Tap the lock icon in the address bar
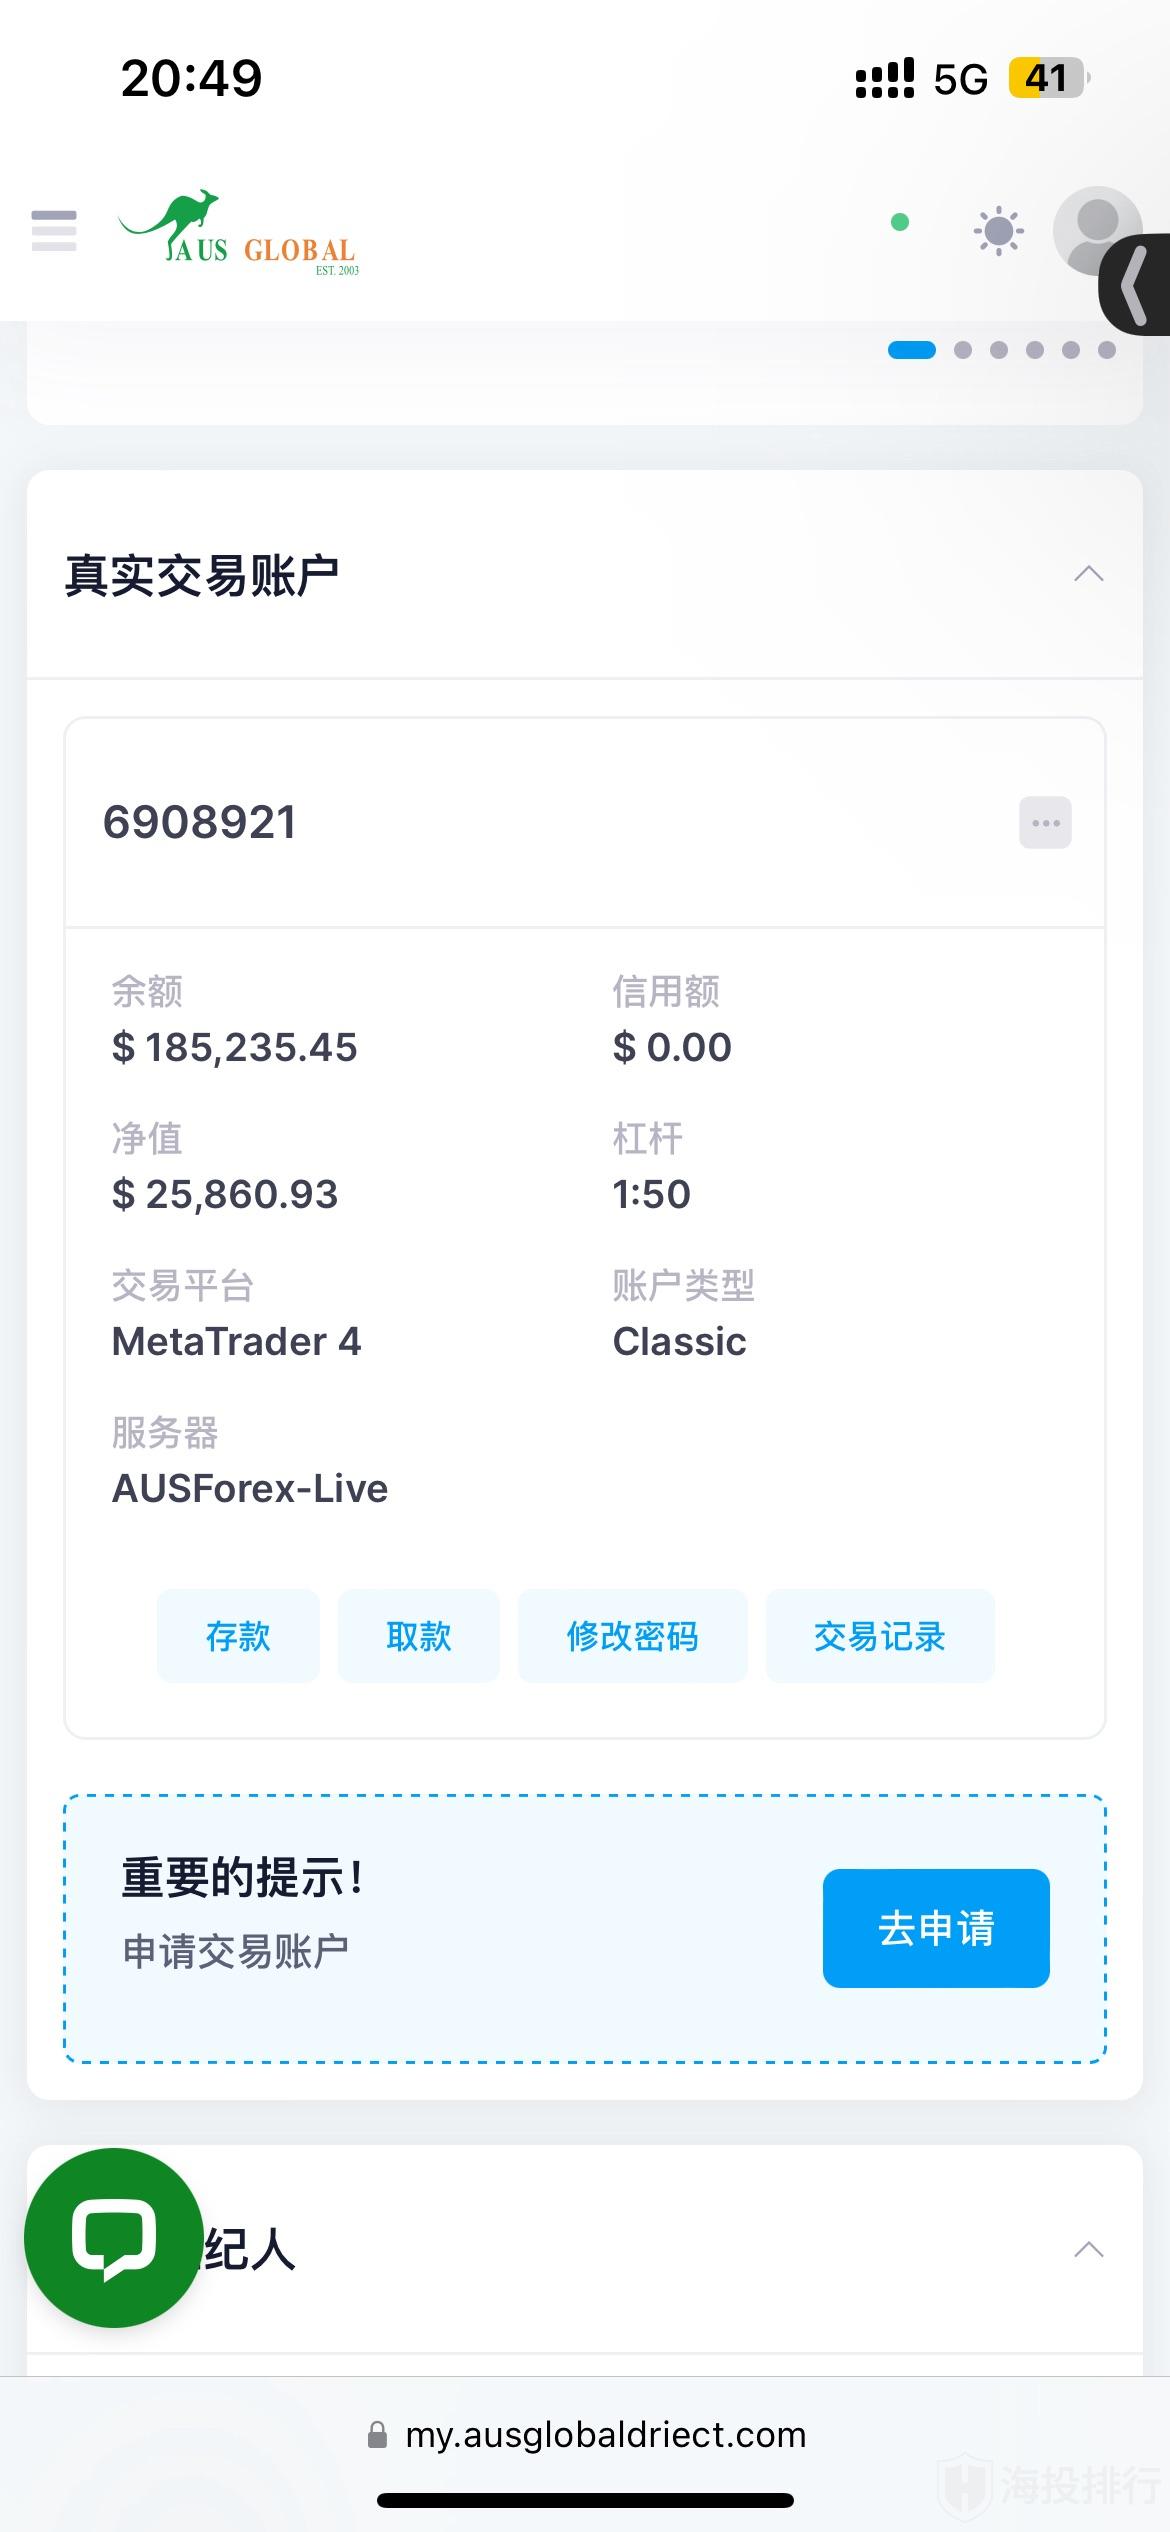Image resolution: width=1170 pixels, height=2532 pixels. [377, 2435]
